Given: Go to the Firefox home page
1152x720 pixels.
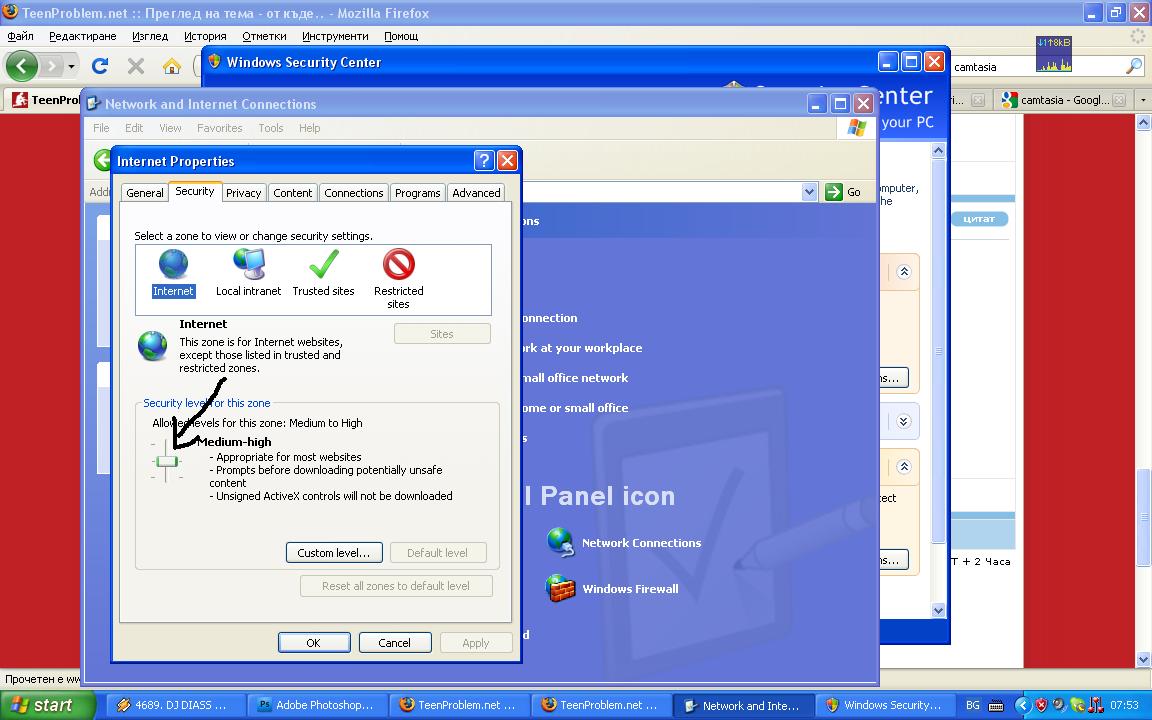Looking at the screenshot, I should (172, 66).
